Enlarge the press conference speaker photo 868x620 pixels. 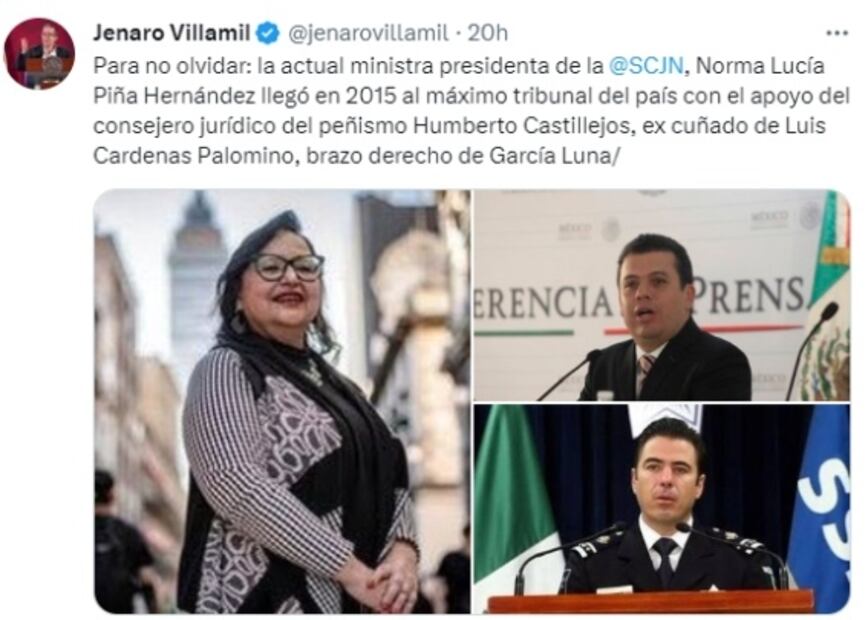(662, 295)
